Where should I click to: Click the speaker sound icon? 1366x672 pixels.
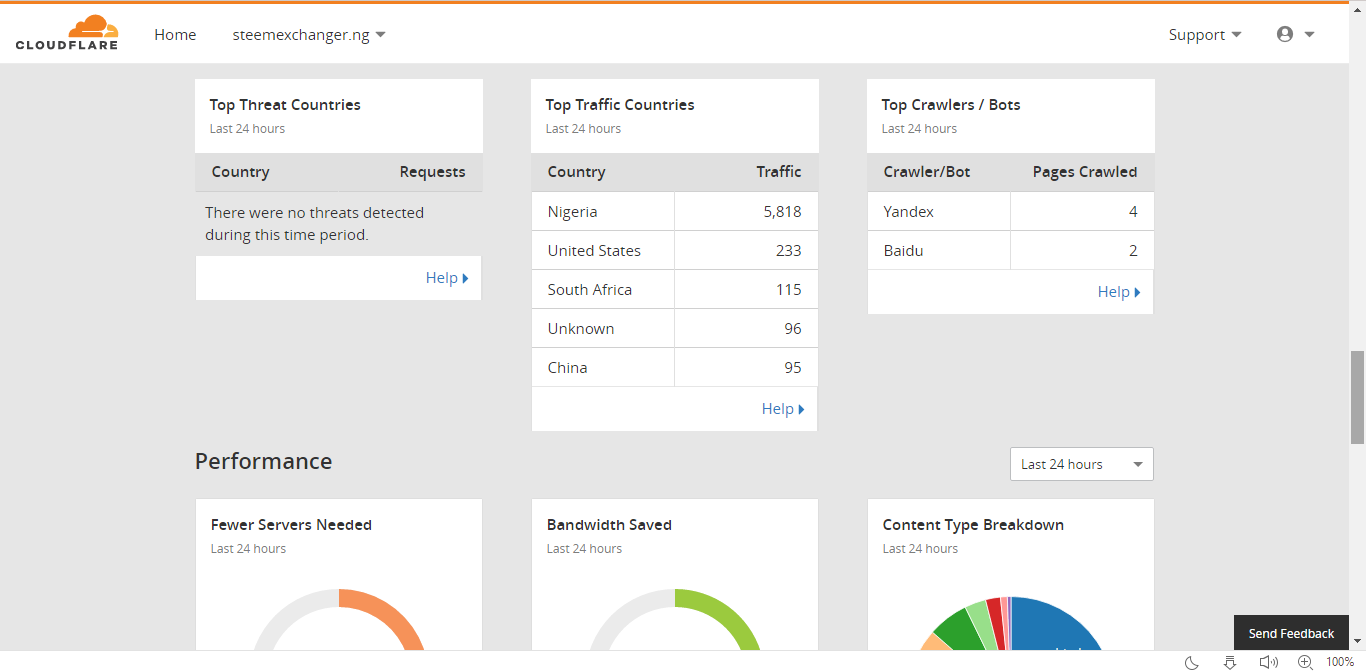pos(1268,662)
